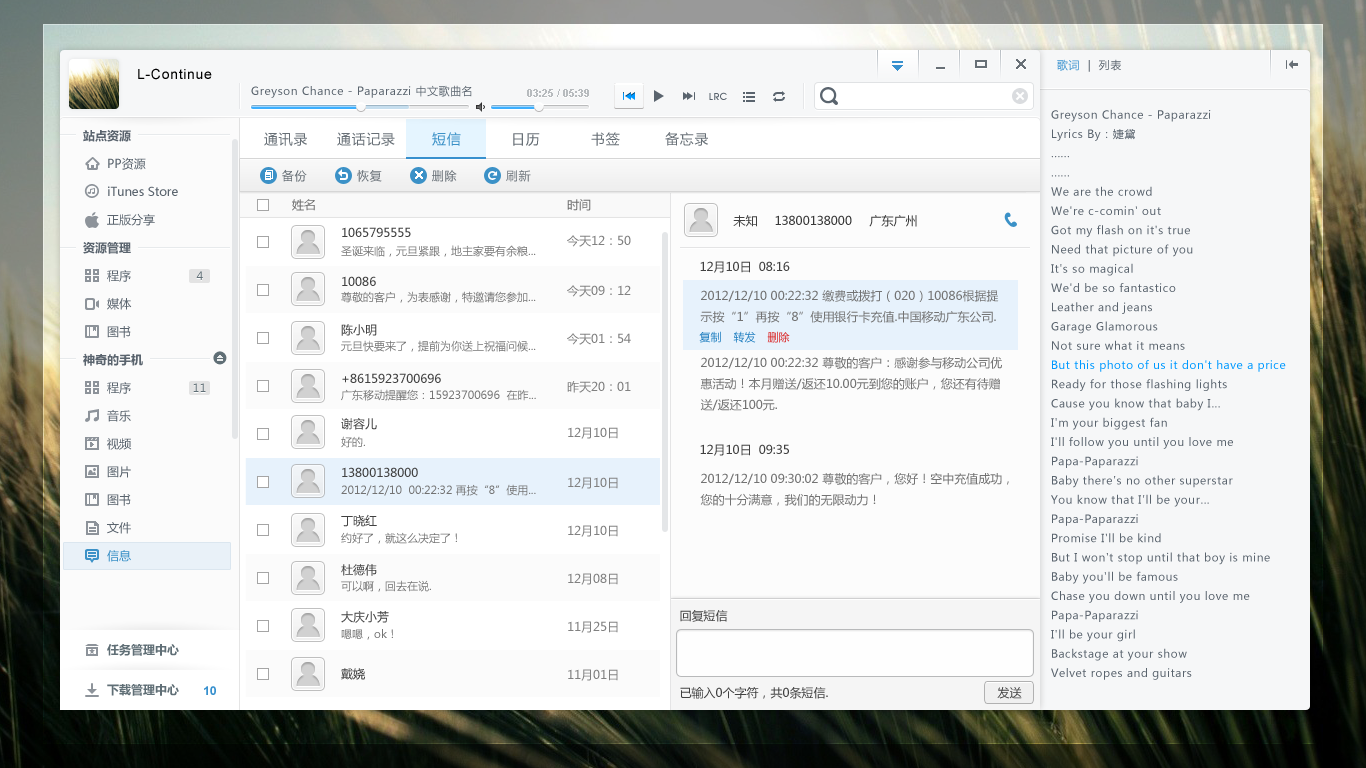Screen dimensions: 1366x768
Task: Skip to the next track
Action: [688, 96]
